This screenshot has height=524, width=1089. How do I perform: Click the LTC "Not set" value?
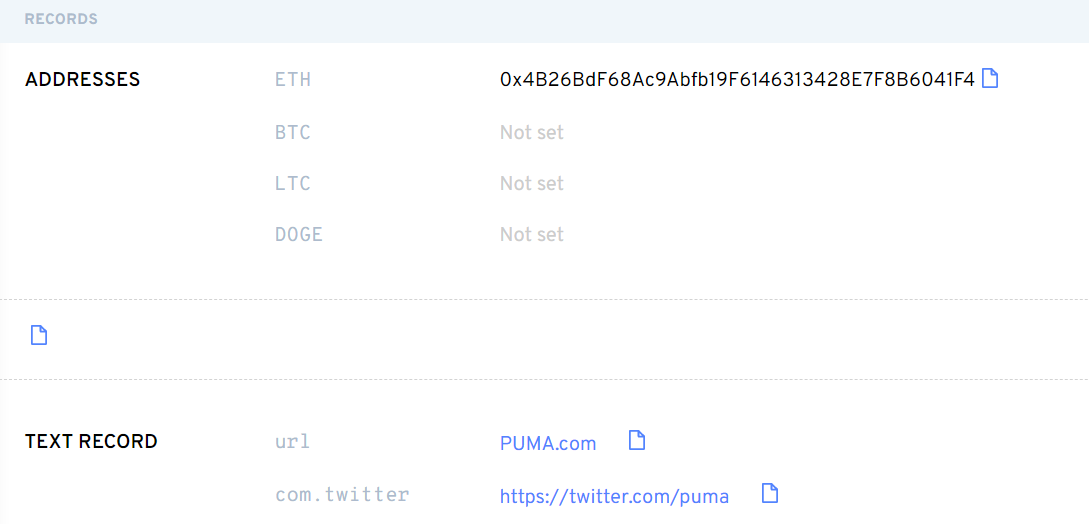531,183
